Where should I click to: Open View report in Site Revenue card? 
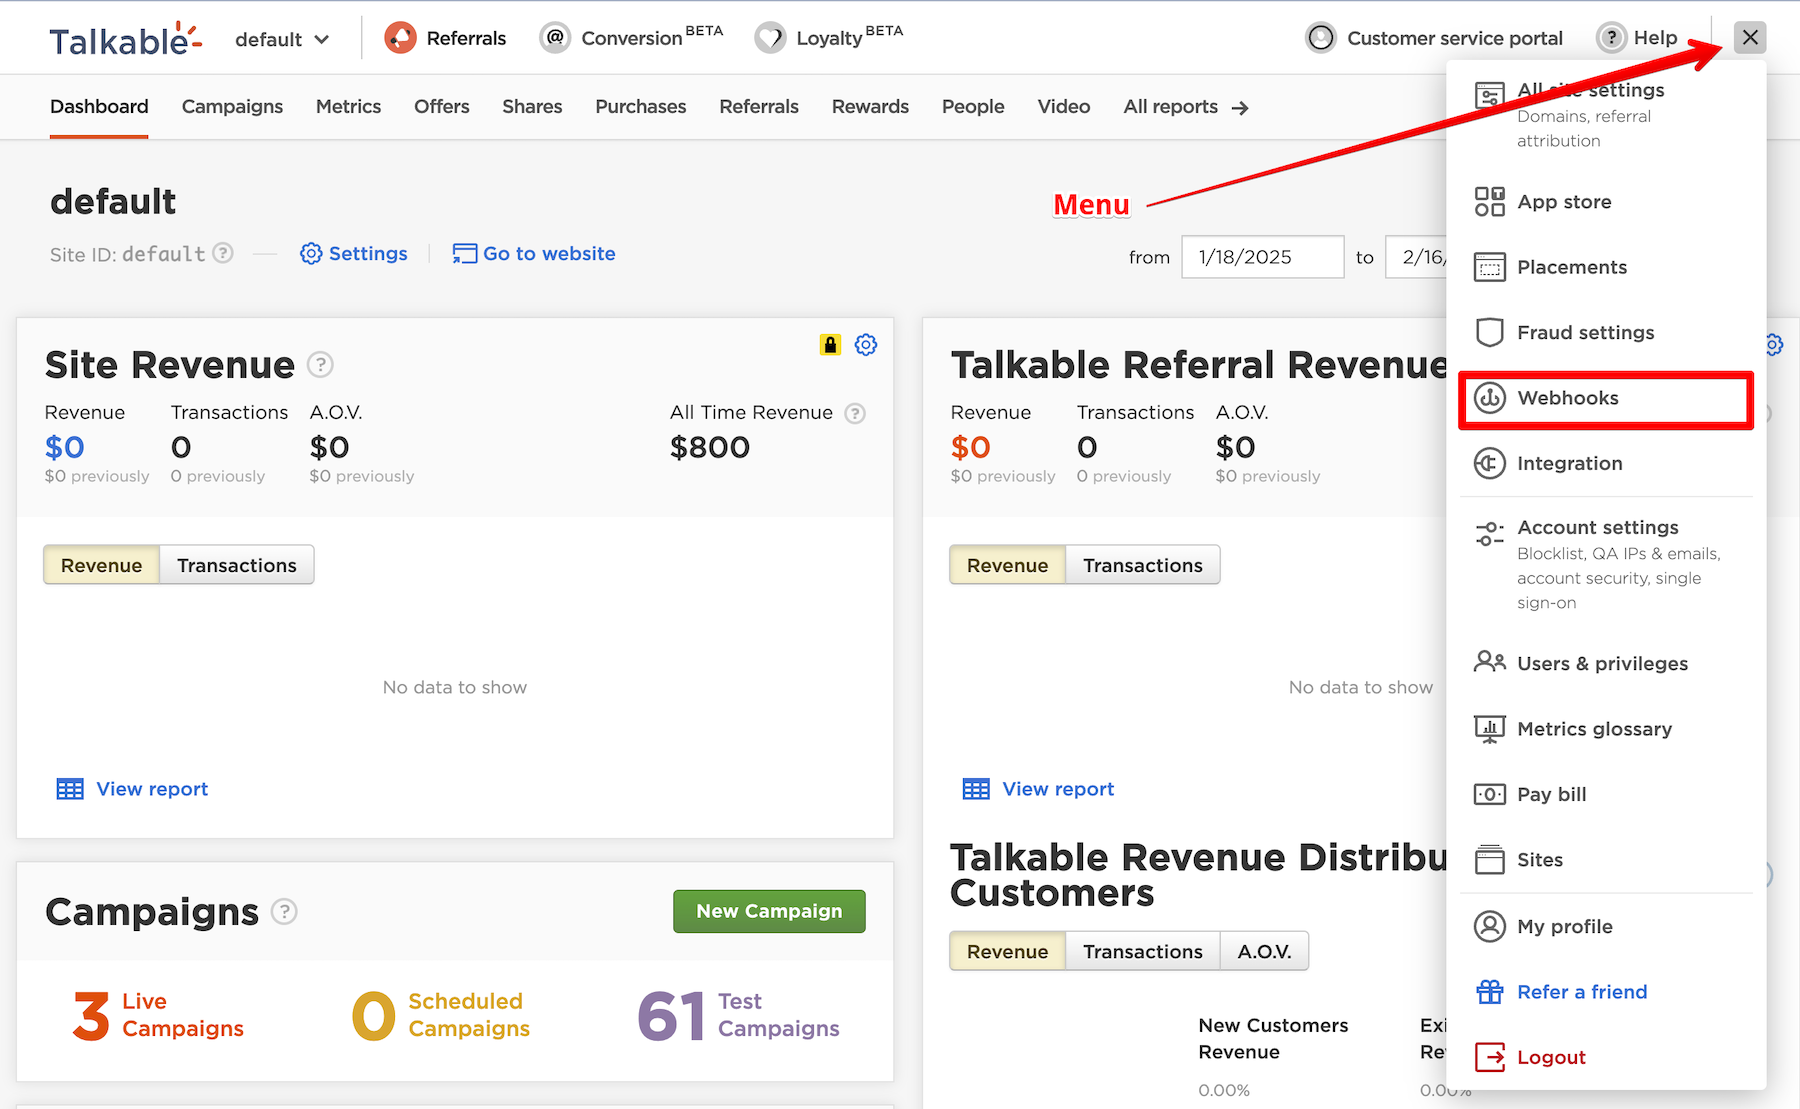click(133, 789)
